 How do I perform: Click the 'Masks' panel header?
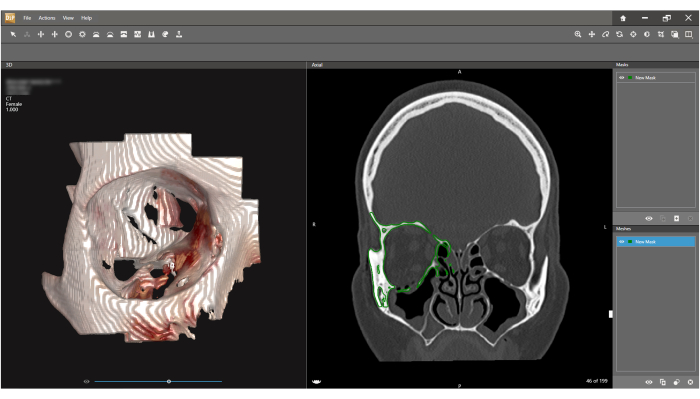tap(622, 65)
